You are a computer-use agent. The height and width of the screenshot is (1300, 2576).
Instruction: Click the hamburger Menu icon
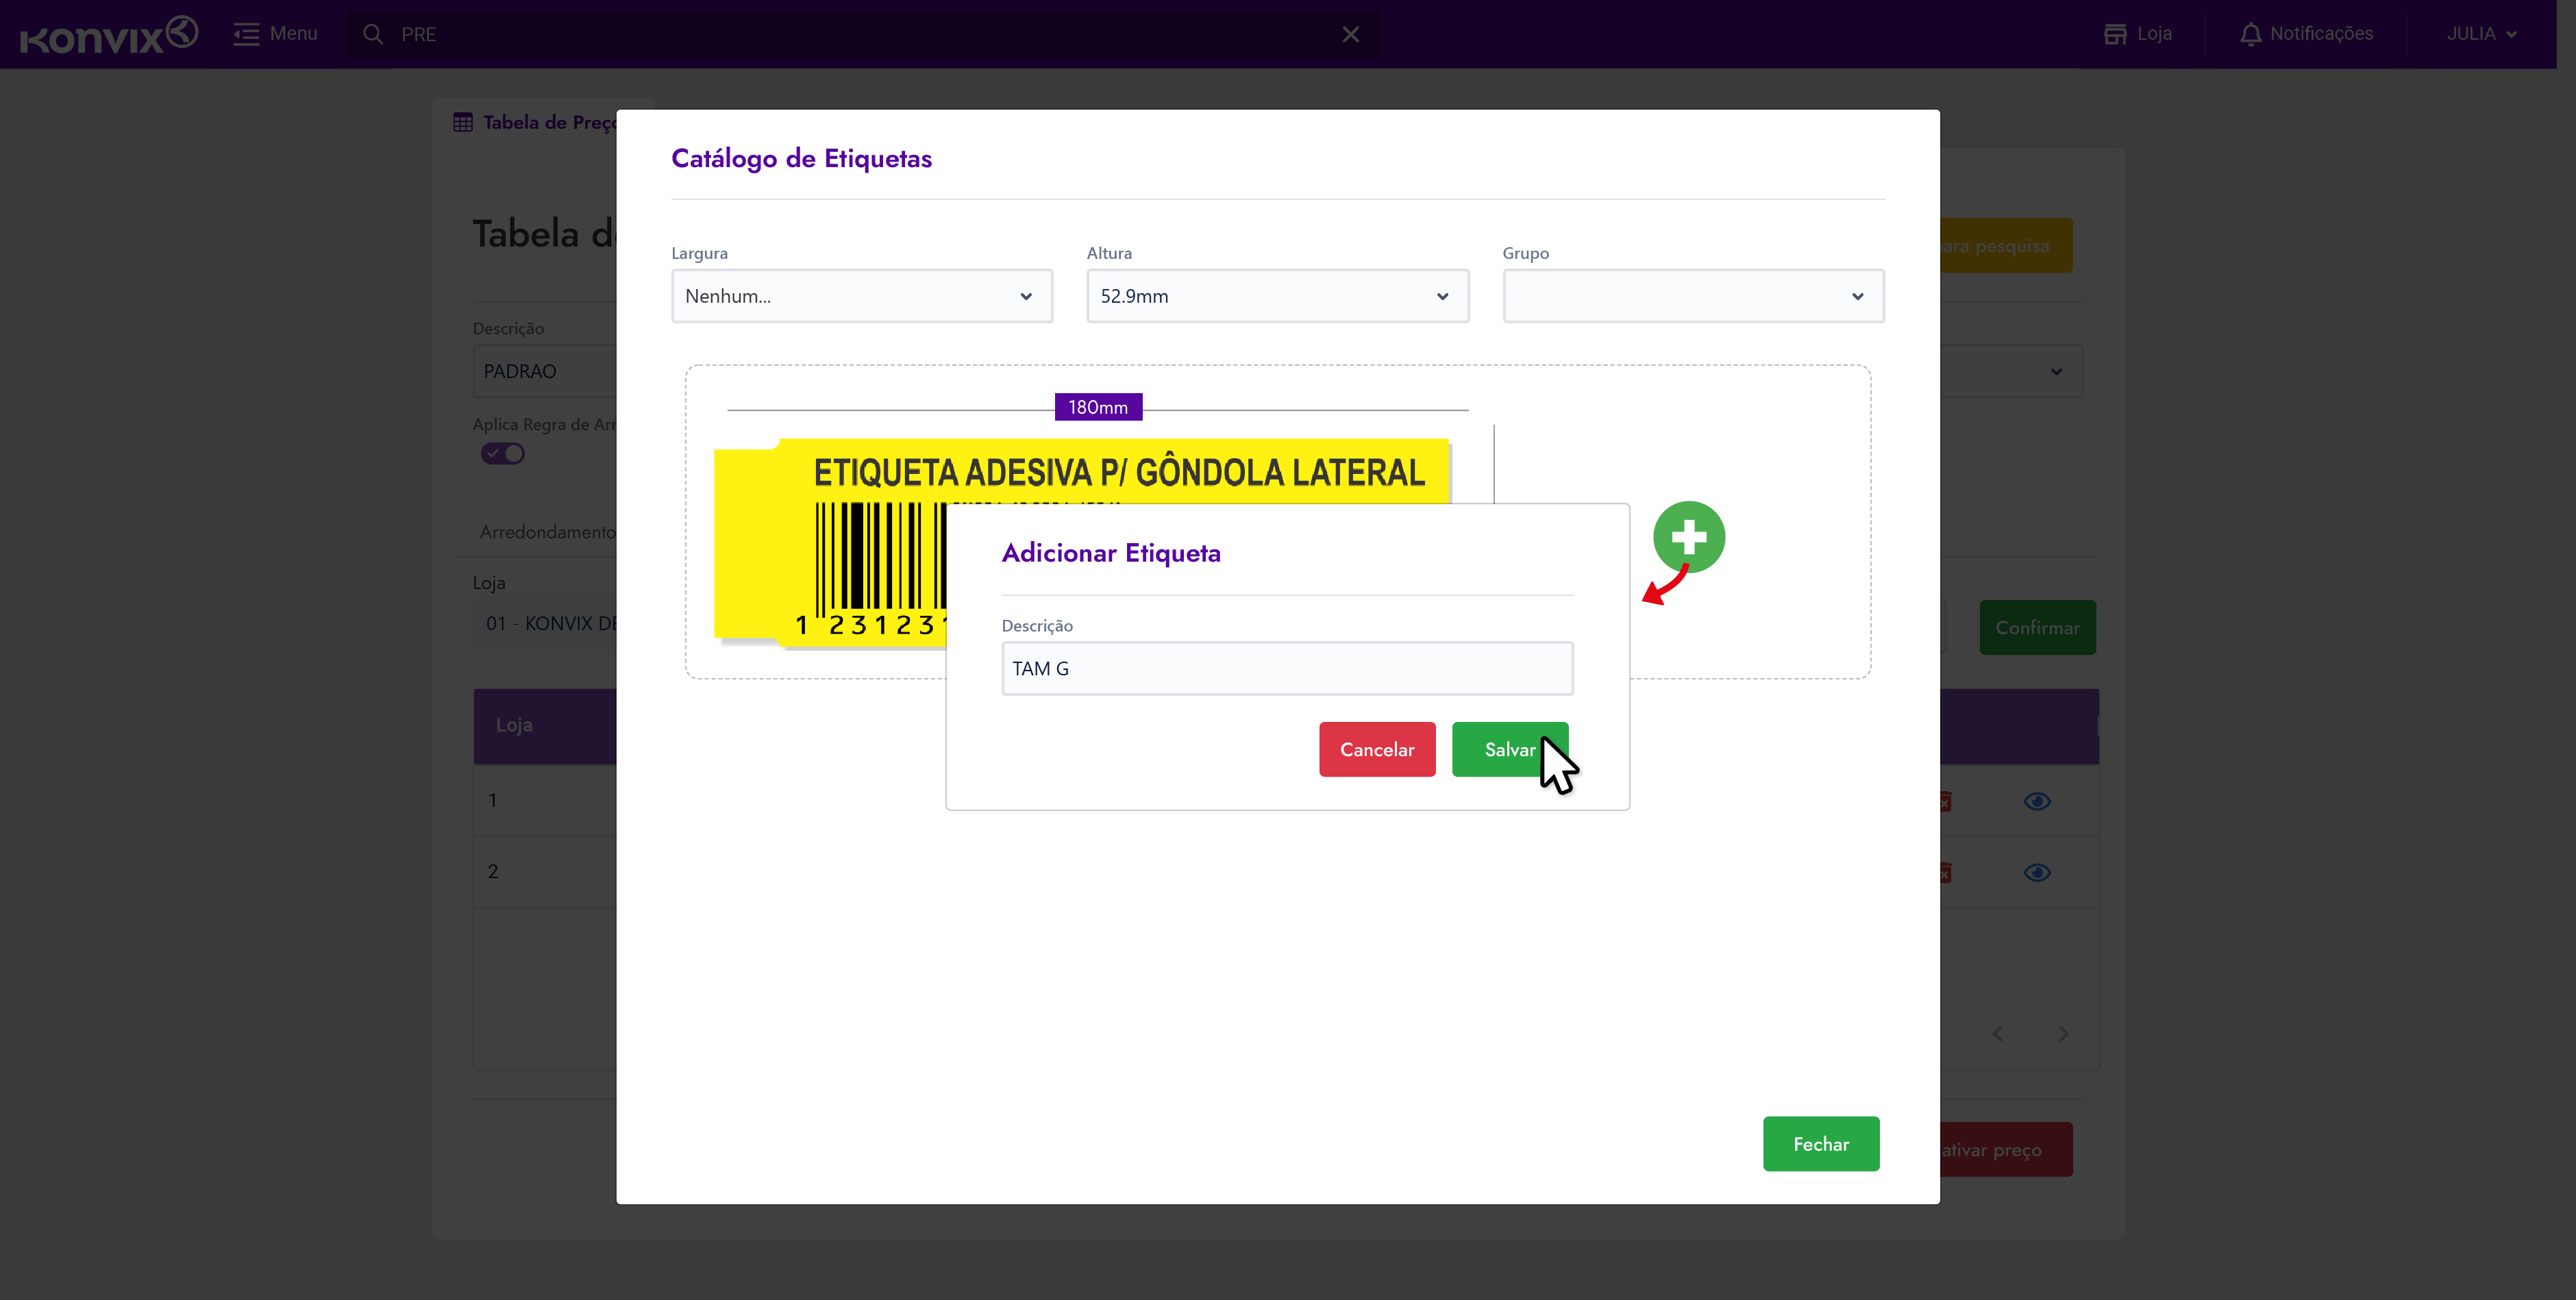point(246,34)
